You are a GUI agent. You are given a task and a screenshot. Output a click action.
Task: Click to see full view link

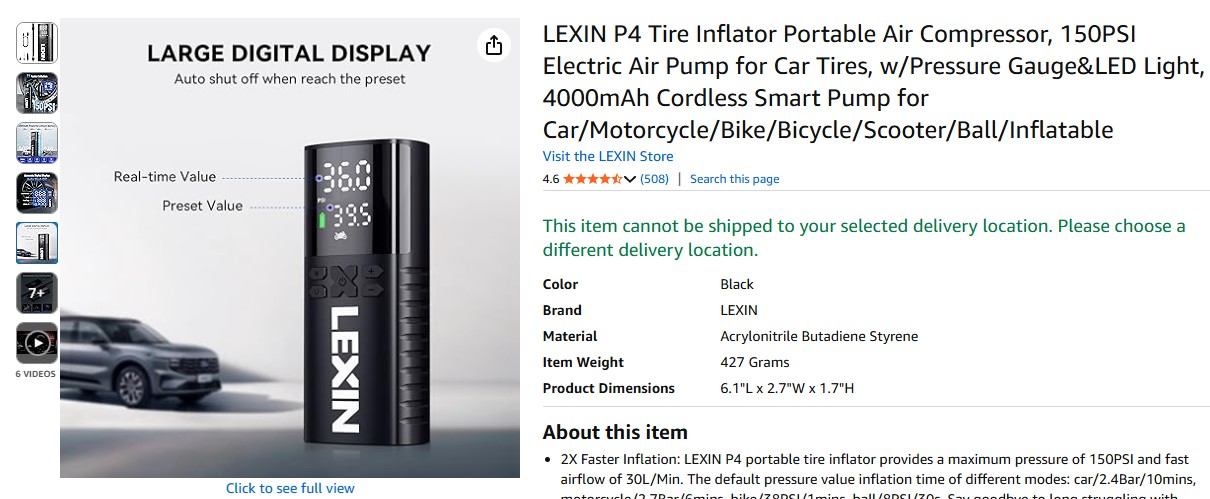pos(290,488)
